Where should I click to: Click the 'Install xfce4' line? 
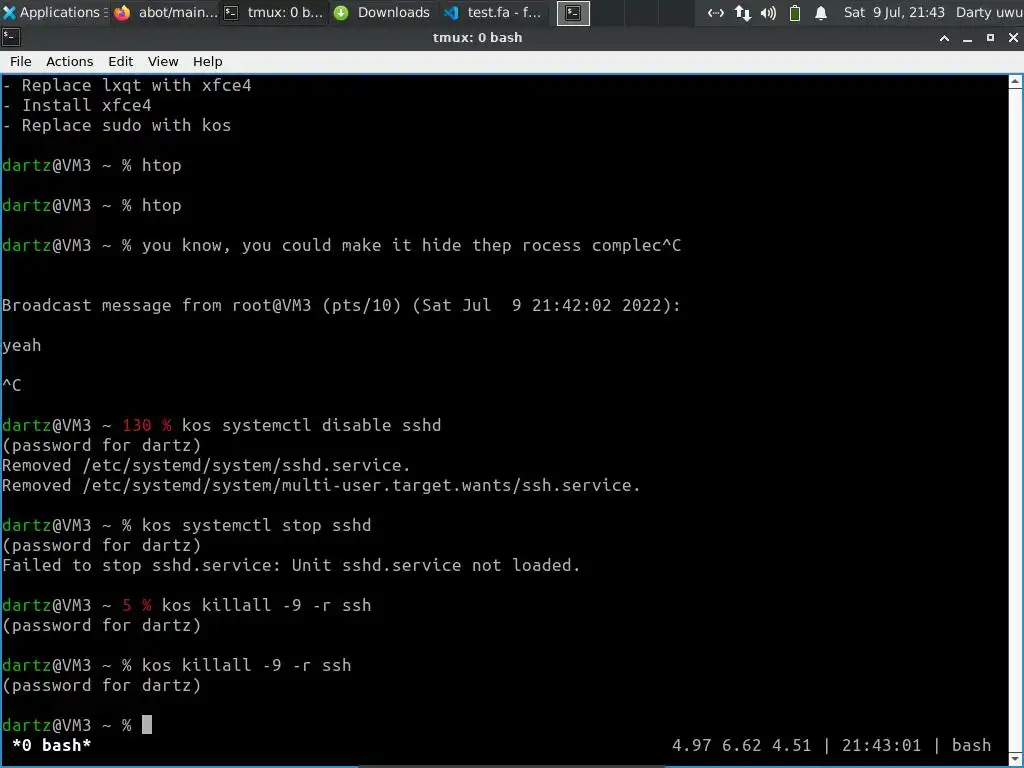(x=76, y=105)
